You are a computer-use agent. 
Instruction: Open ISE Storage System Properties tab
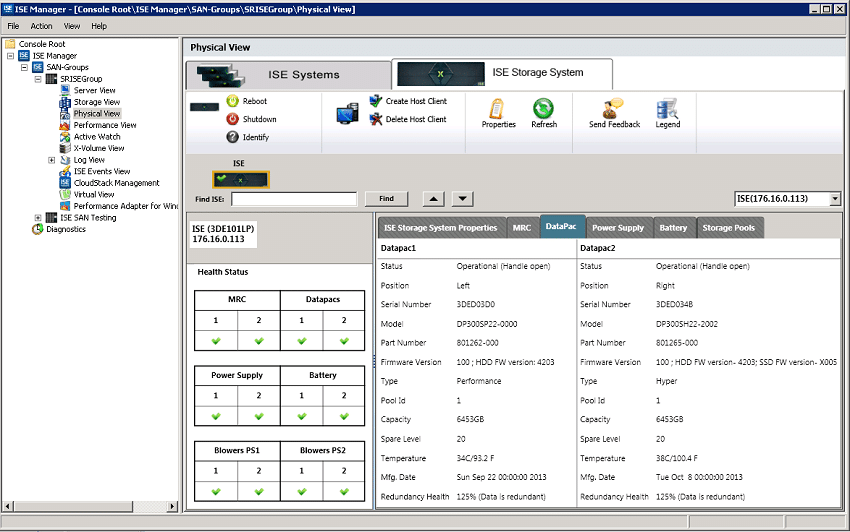(x=441, y=228)
